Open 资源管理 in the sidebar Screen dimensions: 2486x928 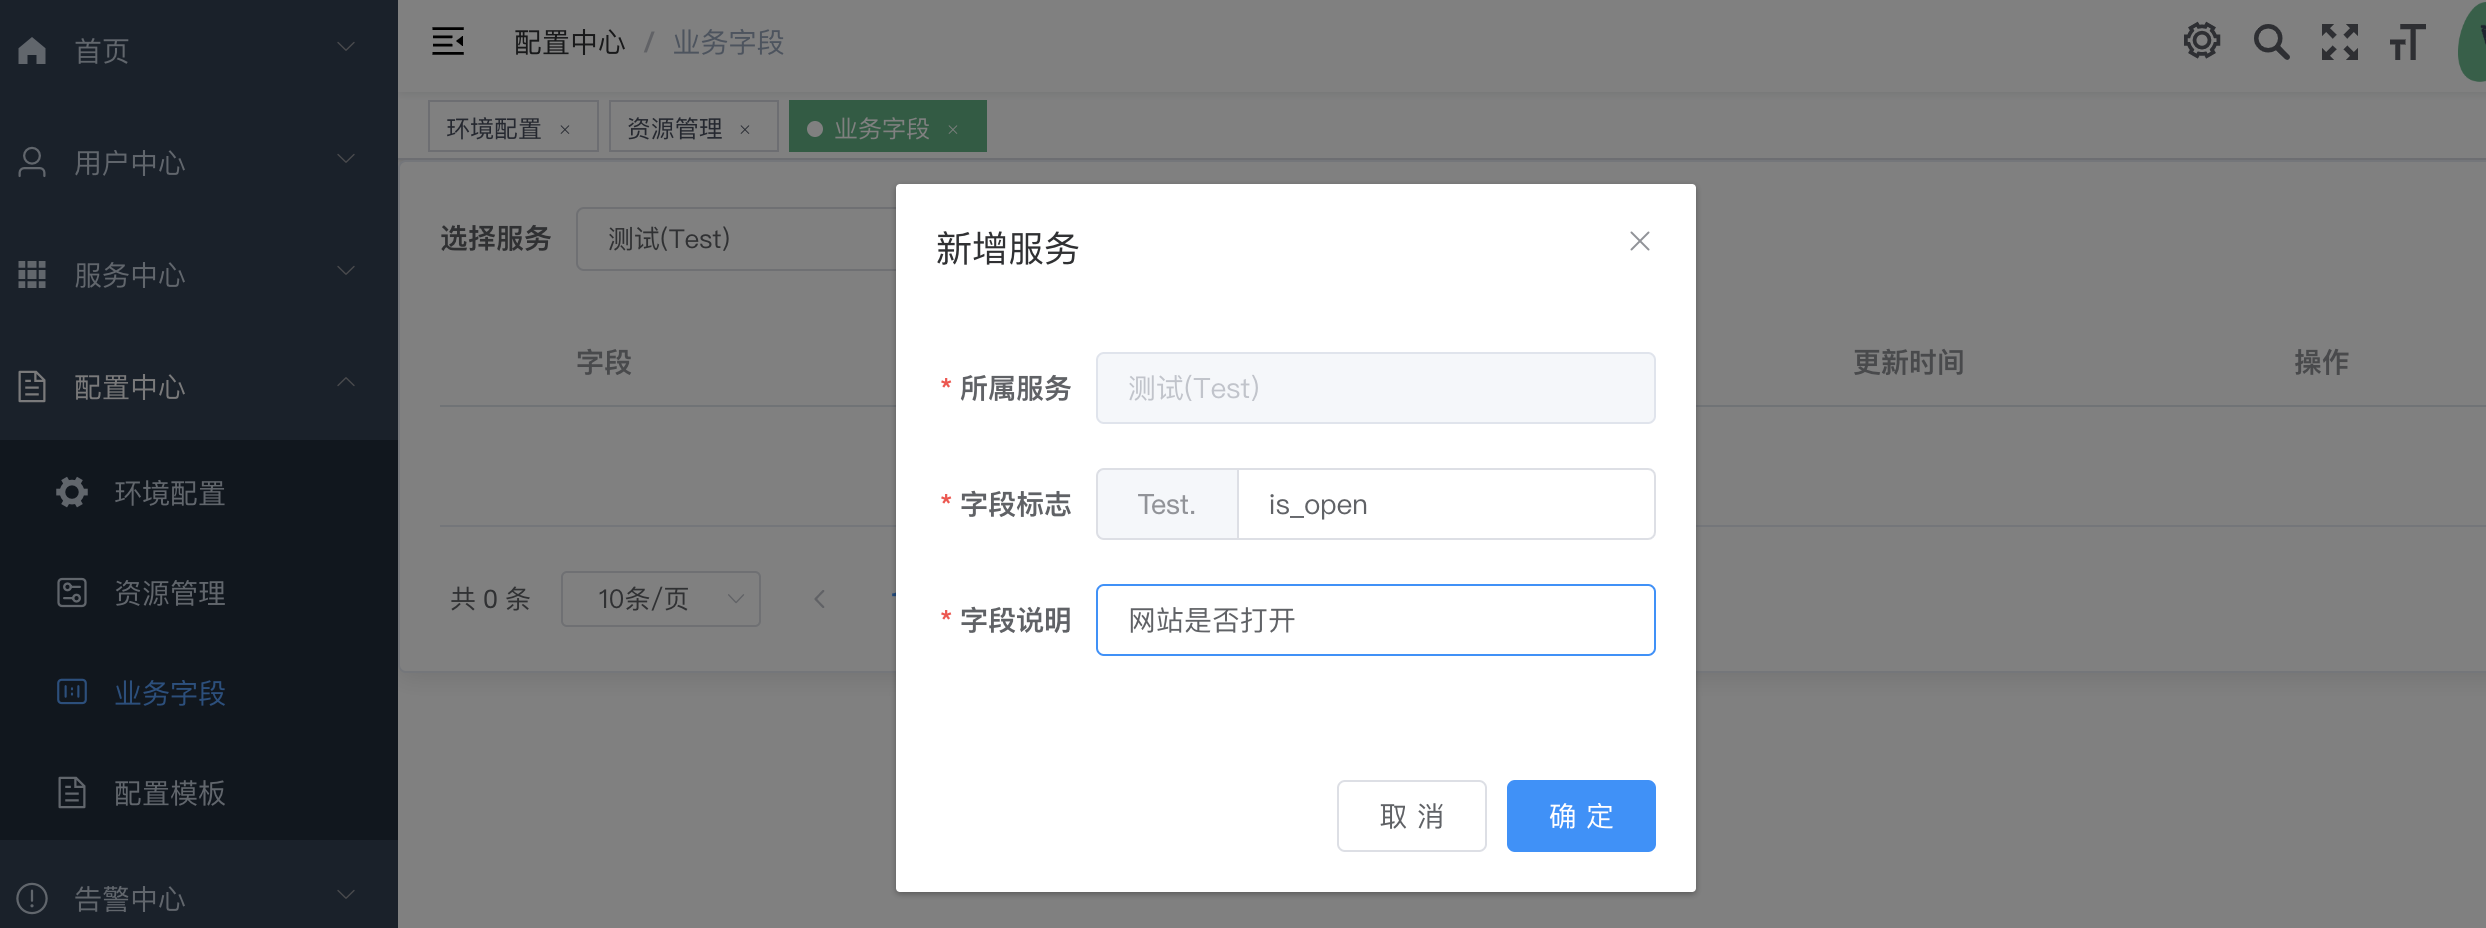coord(169,593)
